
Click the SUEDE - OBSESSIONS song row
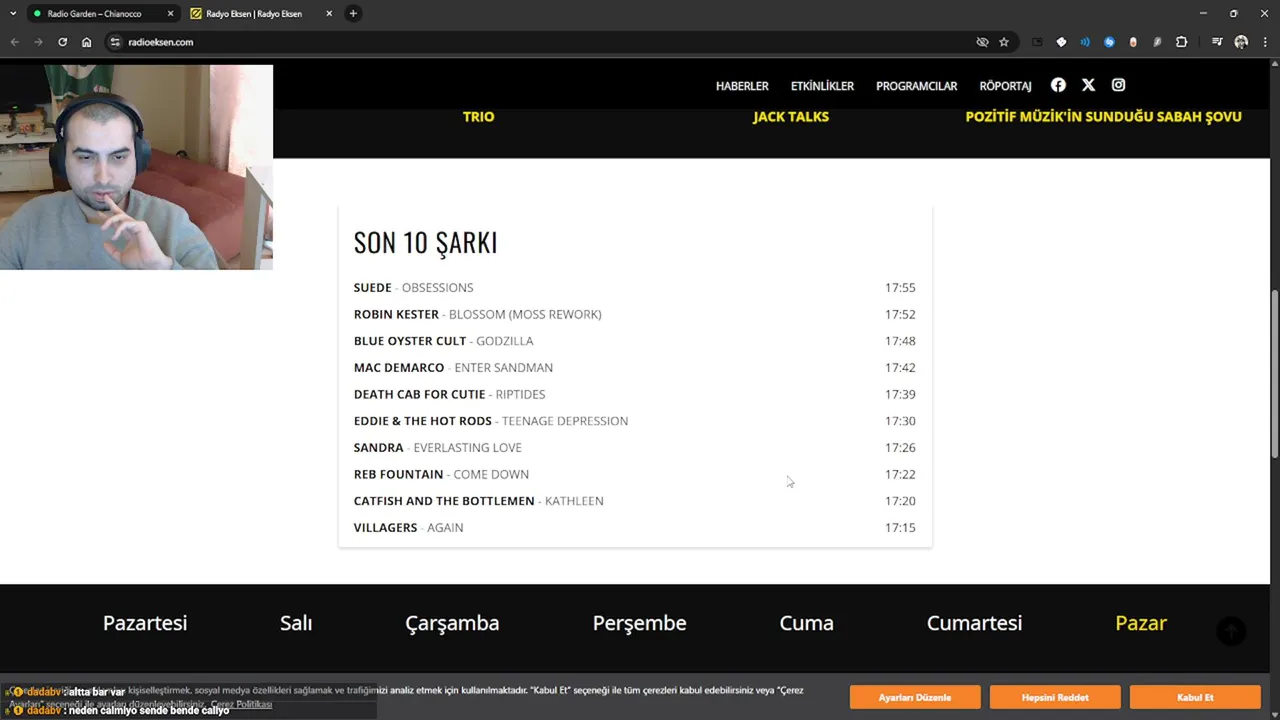click(x=635, y=287)
